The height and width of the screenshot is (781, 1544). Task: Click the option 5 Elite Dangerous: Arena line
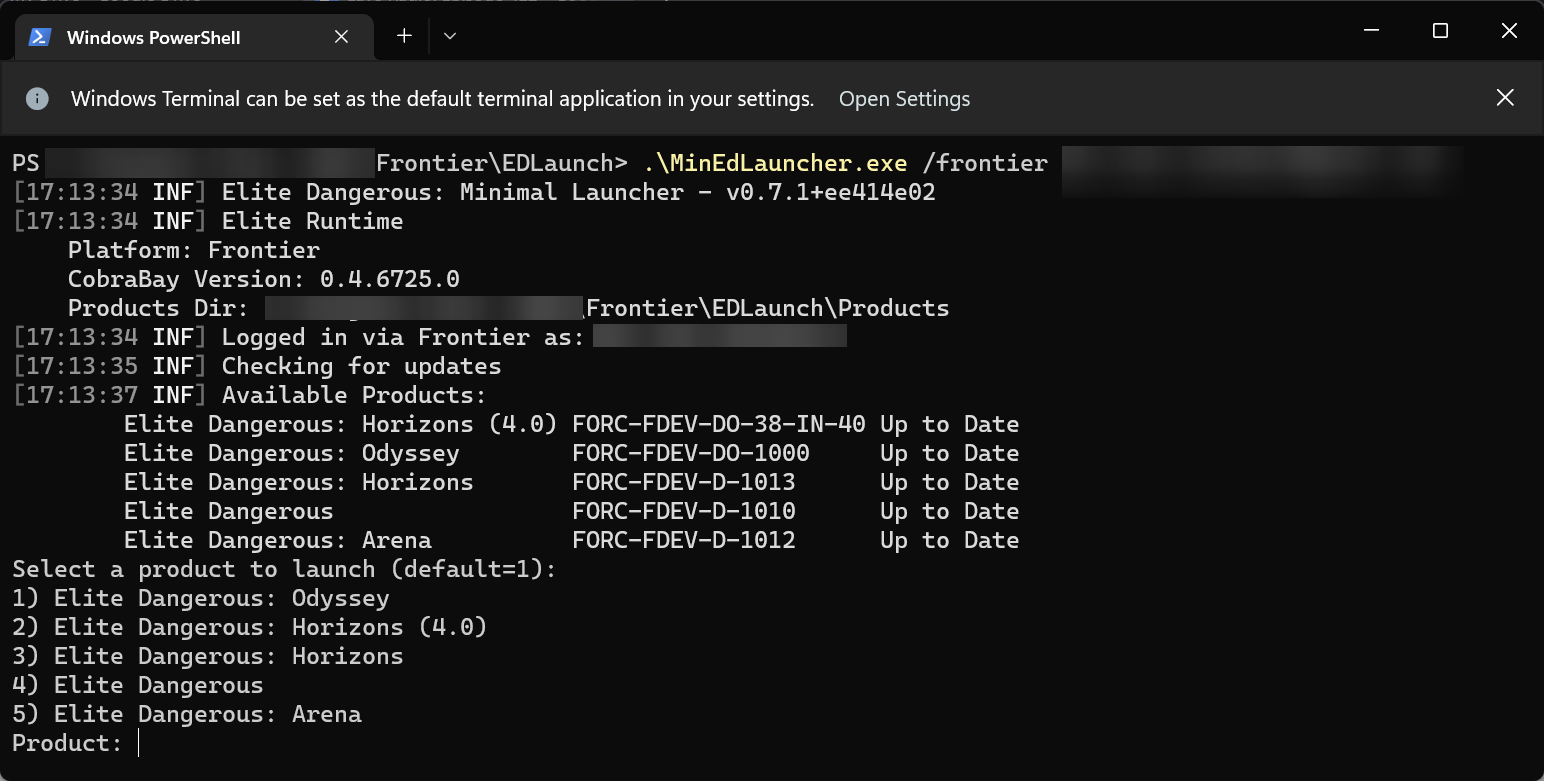point(187,714)
